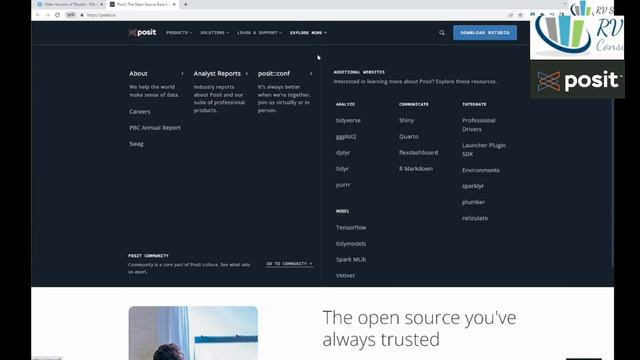
Task: Click the hero photo below the menu
Action: point(193,333)
